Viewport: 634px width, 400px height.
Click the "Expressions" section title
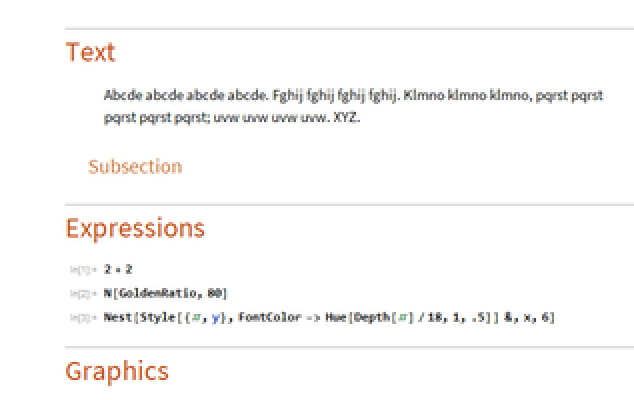click(x=135, y=228)
